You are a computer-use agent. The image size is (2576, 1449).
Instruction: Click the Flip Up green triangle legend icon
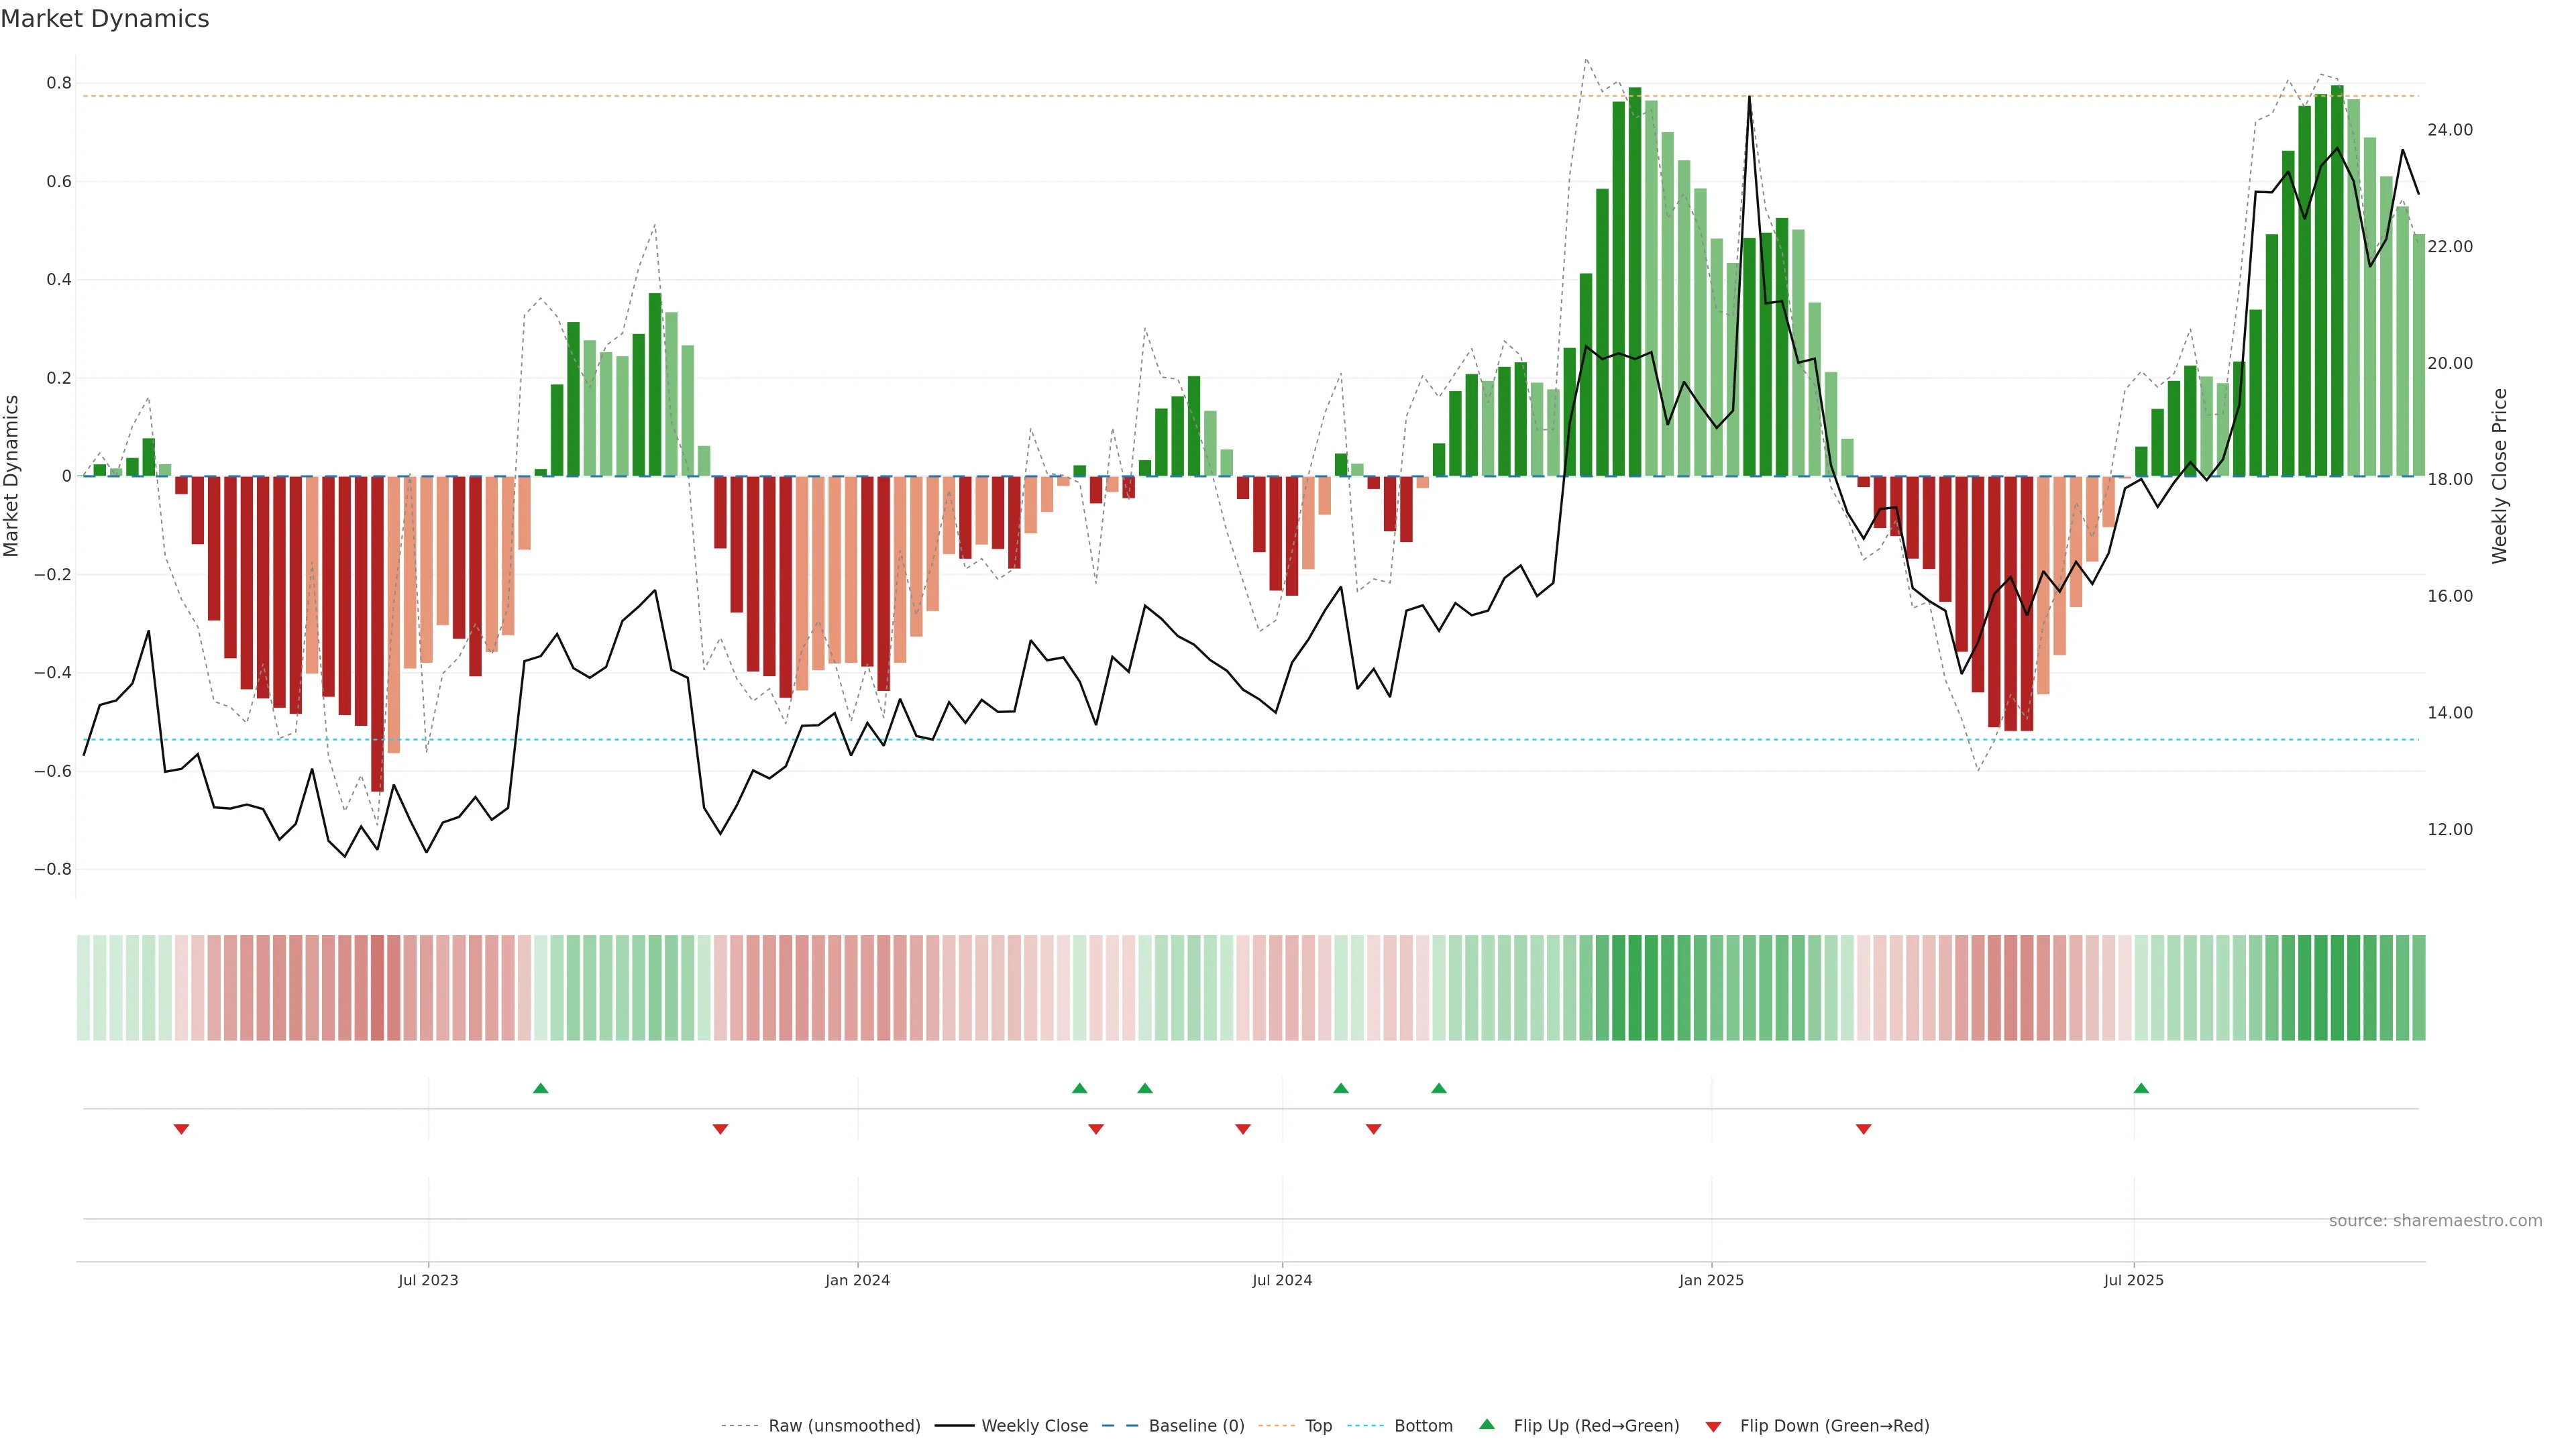pos(1487,1424)
